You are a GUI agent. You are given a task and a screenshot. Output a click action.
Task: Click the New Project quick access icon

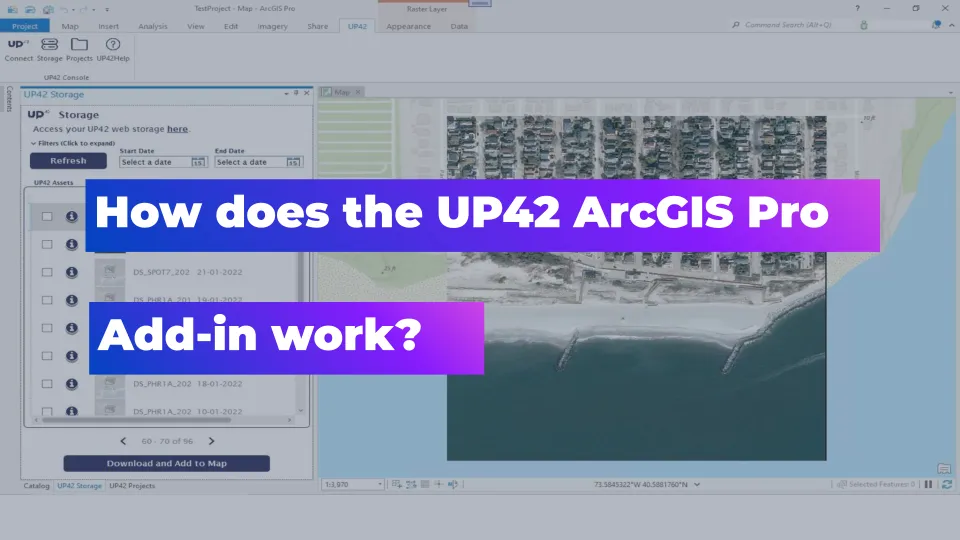[12, 9]
